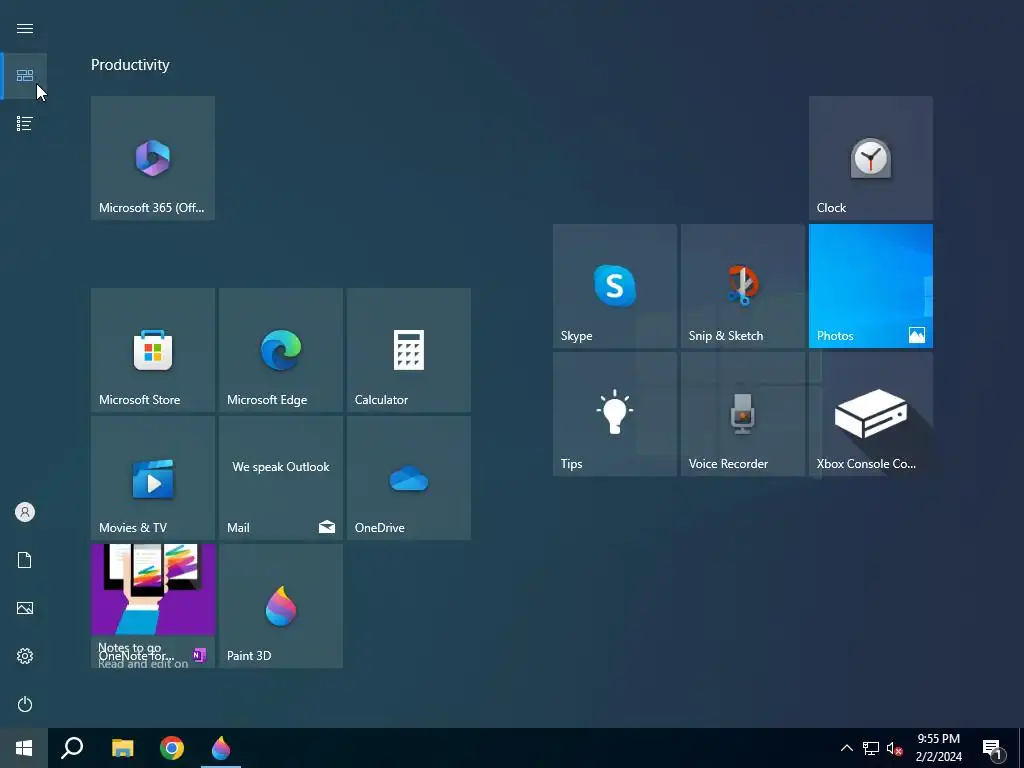Open Settings from the Start sidebar
1024x768 pixels.
tap(25, 656)
